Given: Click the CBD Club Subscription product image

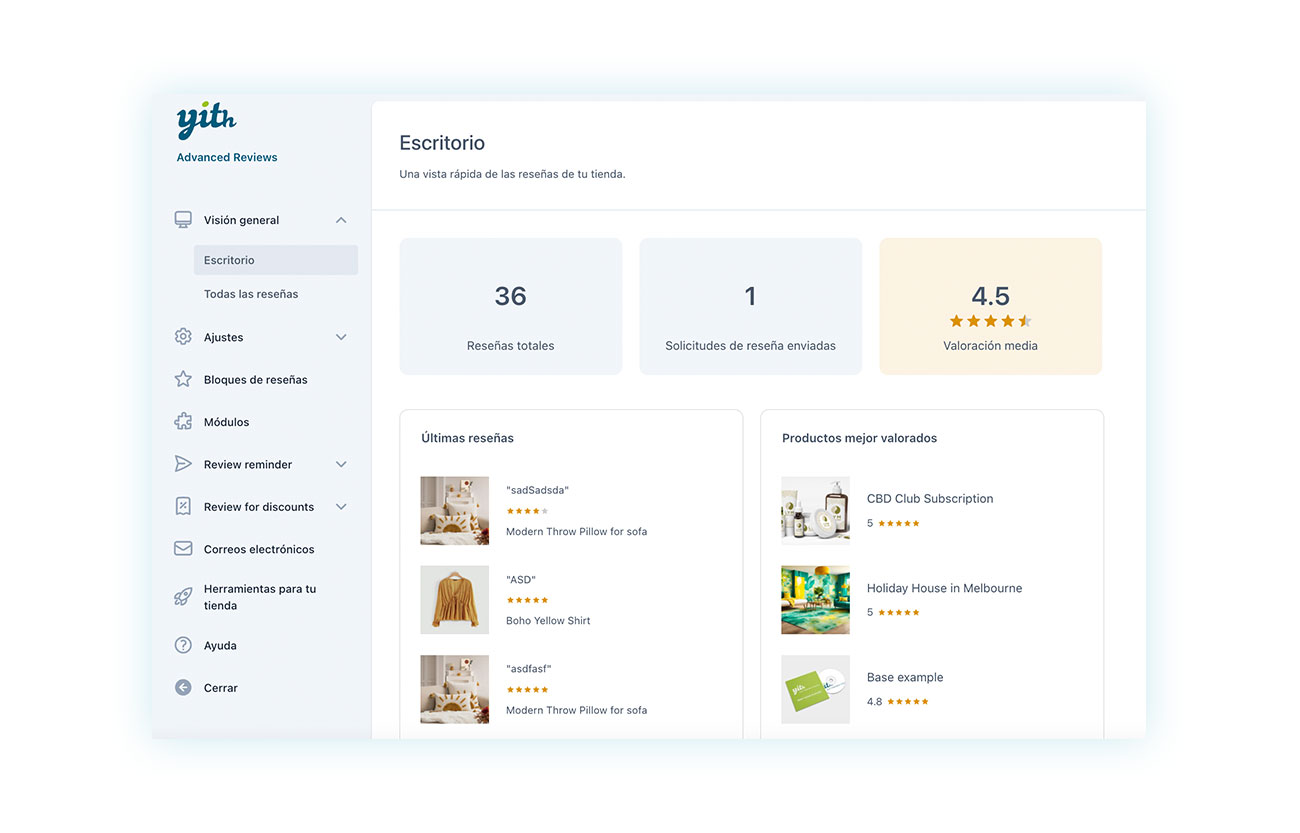Looking at the screenshot, I should point(815,510).
